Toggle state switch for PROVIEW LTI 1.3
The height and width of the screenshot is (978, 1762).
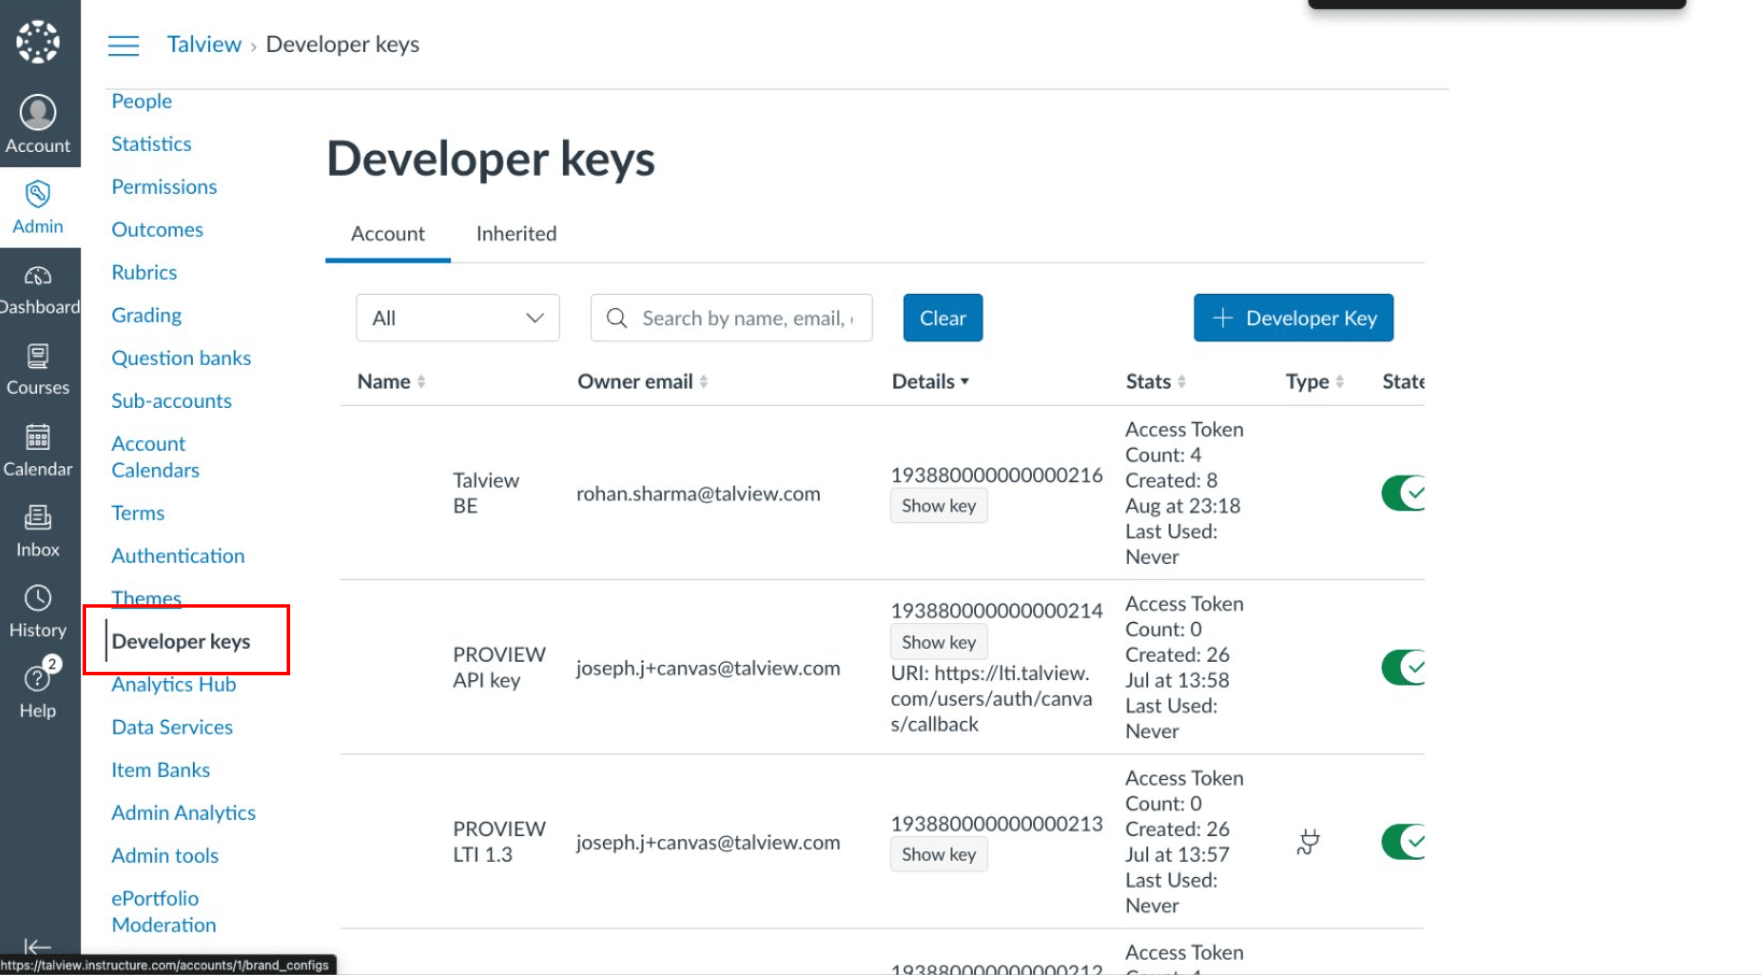[x=1403, y=842]
